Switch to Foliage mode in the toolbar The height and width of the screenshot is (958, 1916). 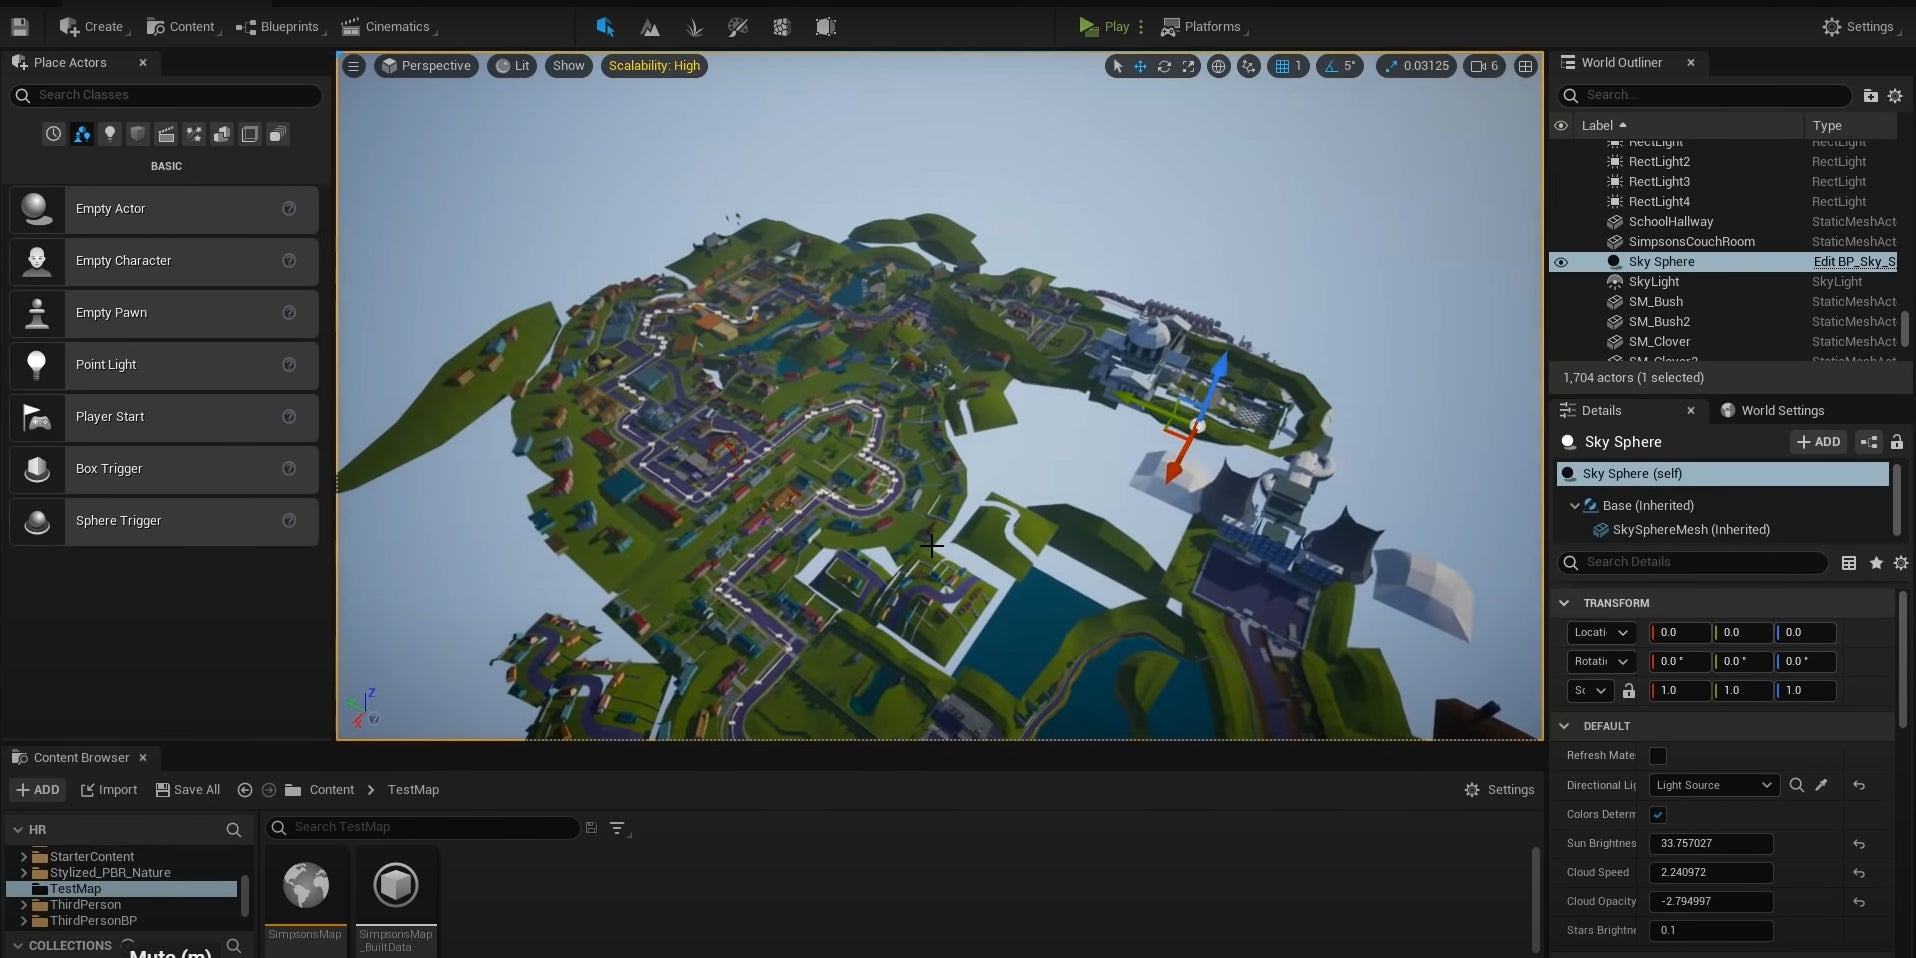695,27
